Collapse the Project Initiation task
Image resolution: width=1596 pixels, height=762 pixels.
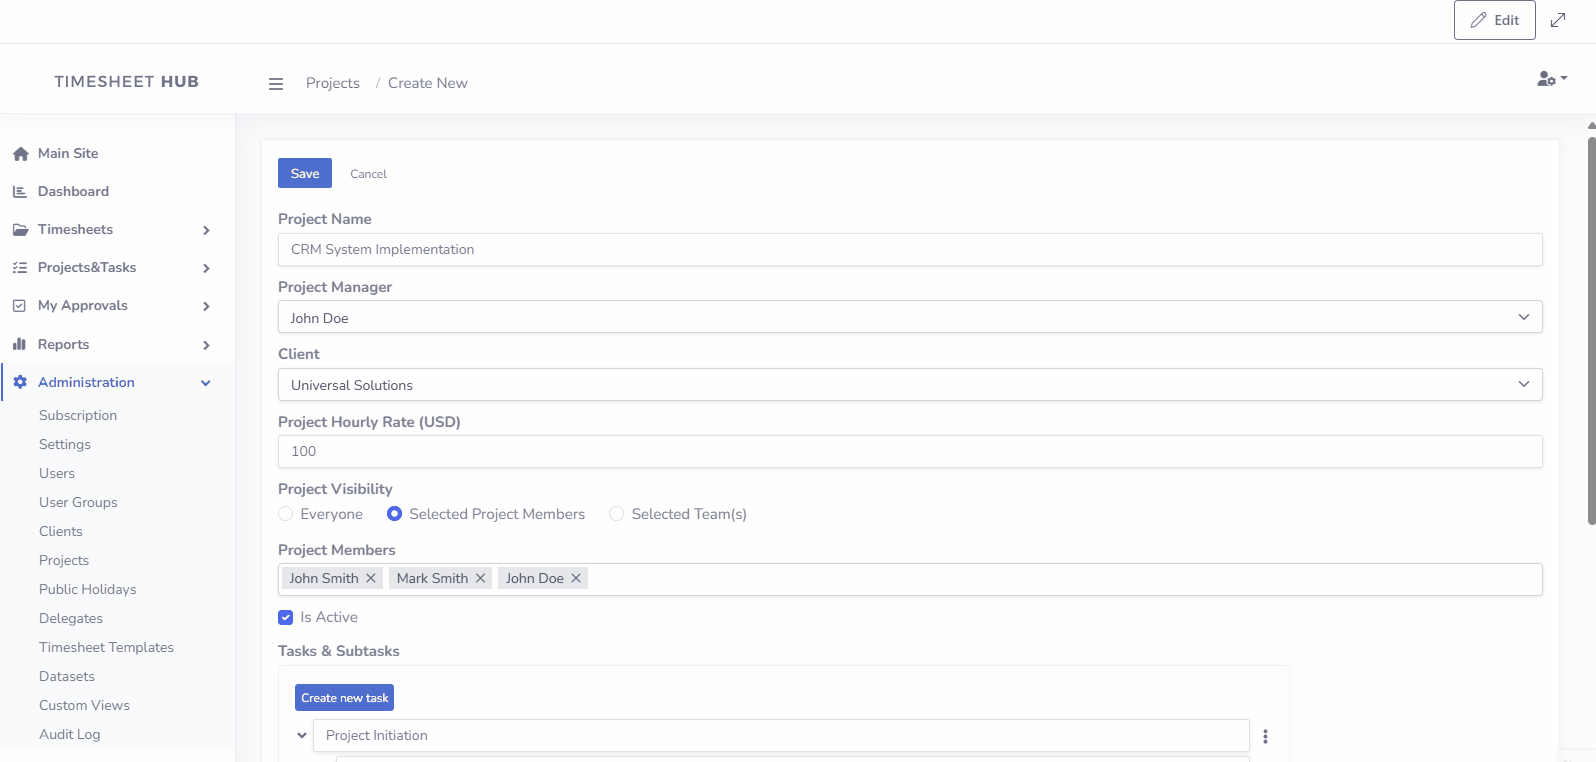(x=302, y=736)
